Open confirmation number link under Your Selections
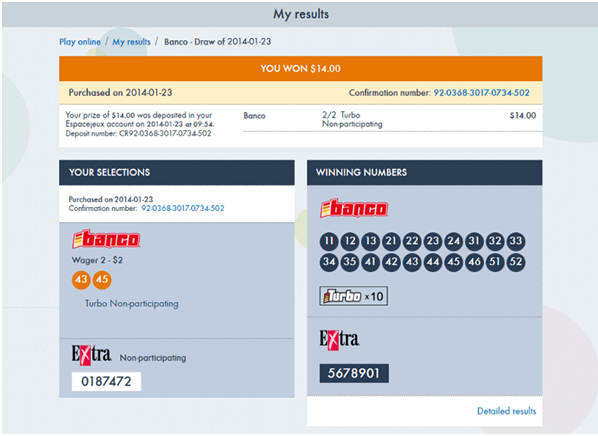This screenshot has height=436, width=598. 183,208
